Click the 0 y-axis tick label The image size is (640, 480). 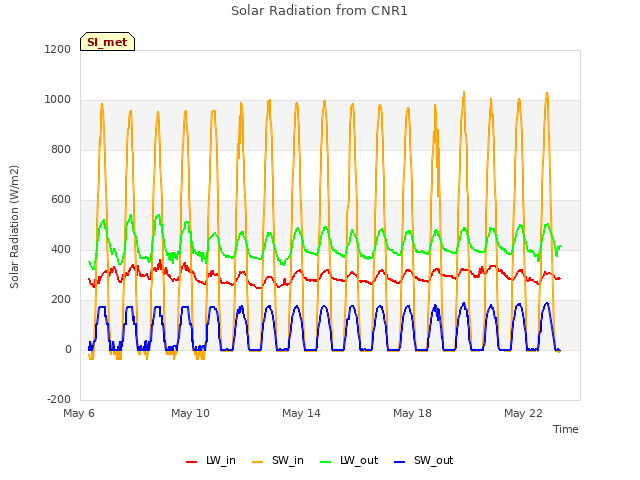68,349
